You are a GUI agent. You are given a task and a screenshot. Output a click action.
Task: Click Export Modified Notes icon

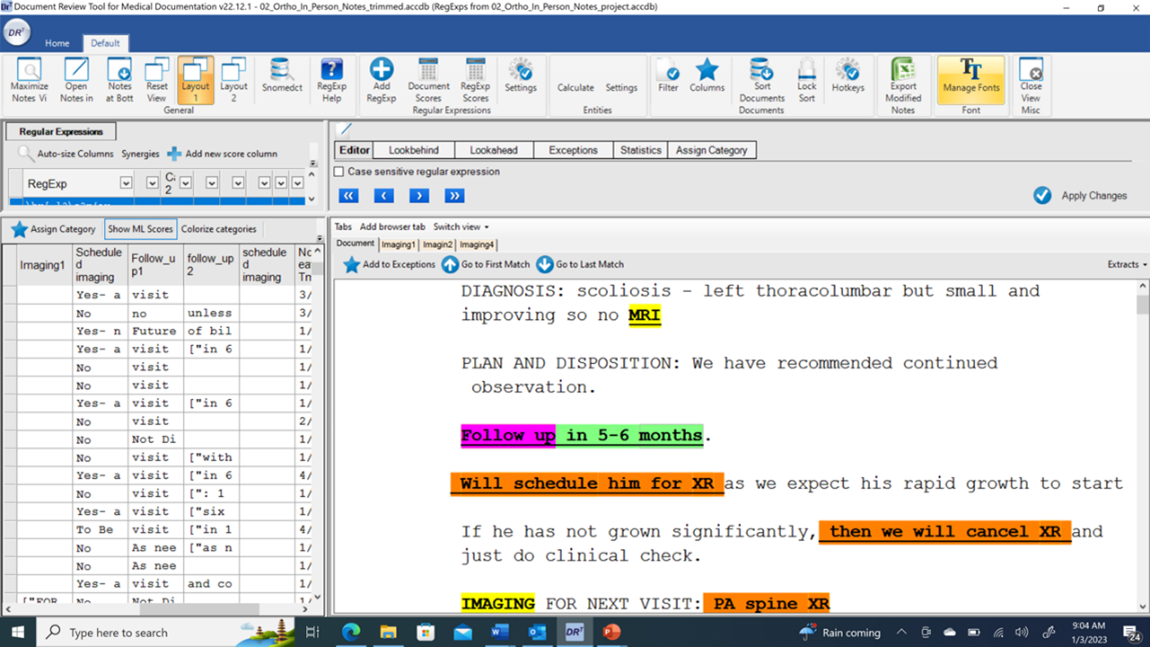903,70
